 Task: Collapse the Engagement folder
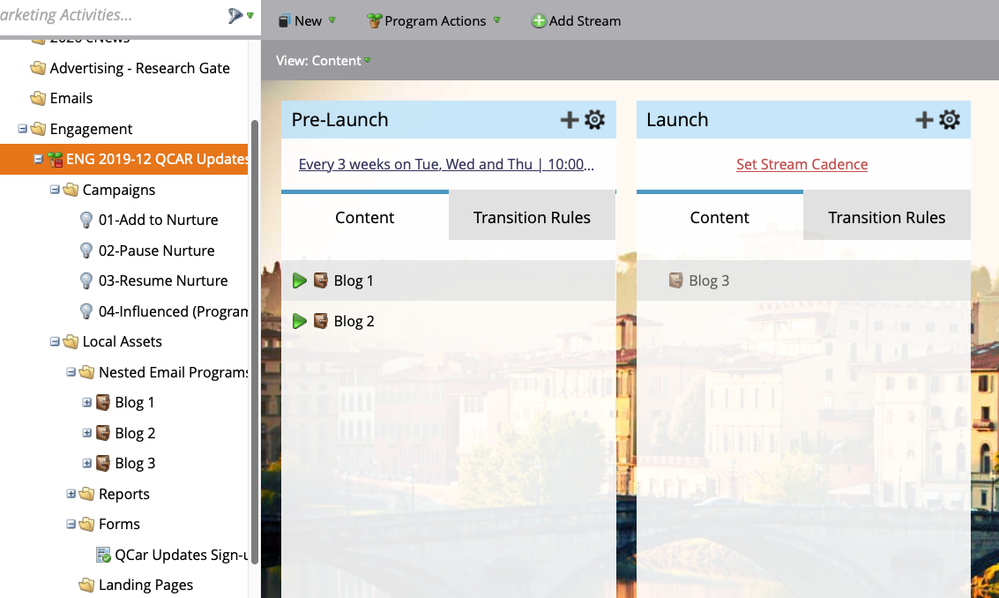point(22,129)
